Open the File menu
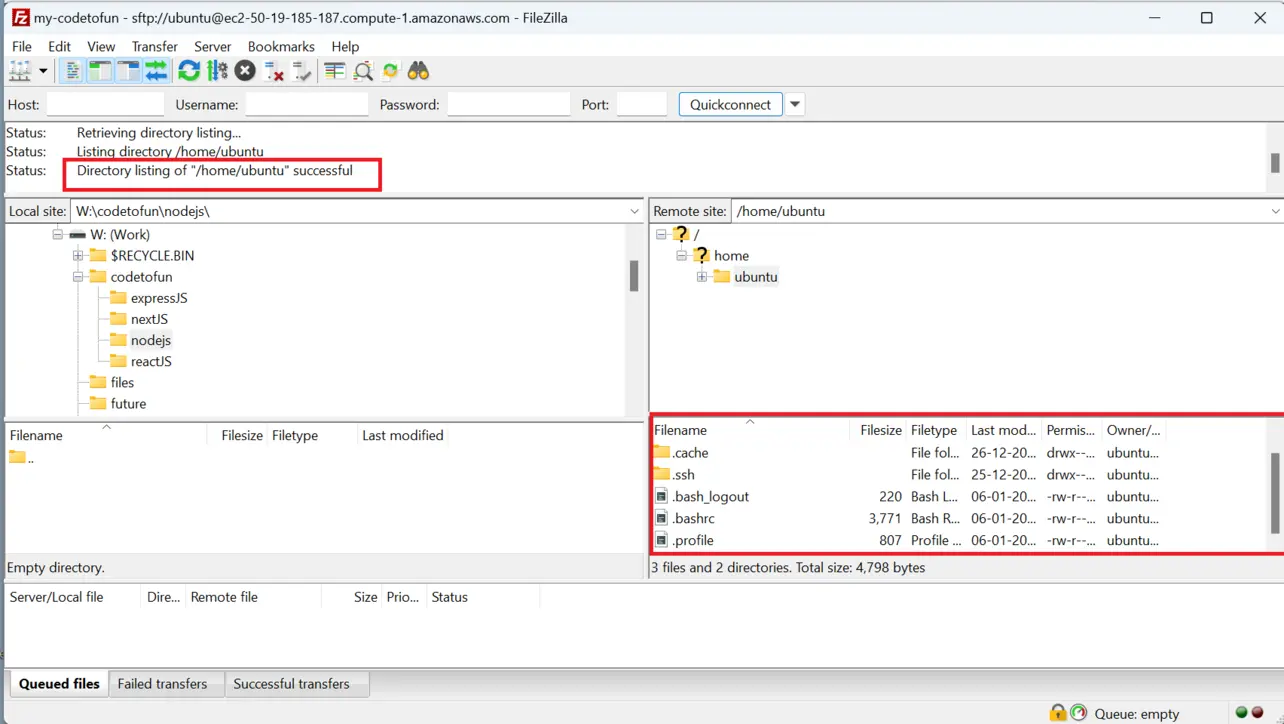The width and height of the screenshot is (1284, 724). 22,46
